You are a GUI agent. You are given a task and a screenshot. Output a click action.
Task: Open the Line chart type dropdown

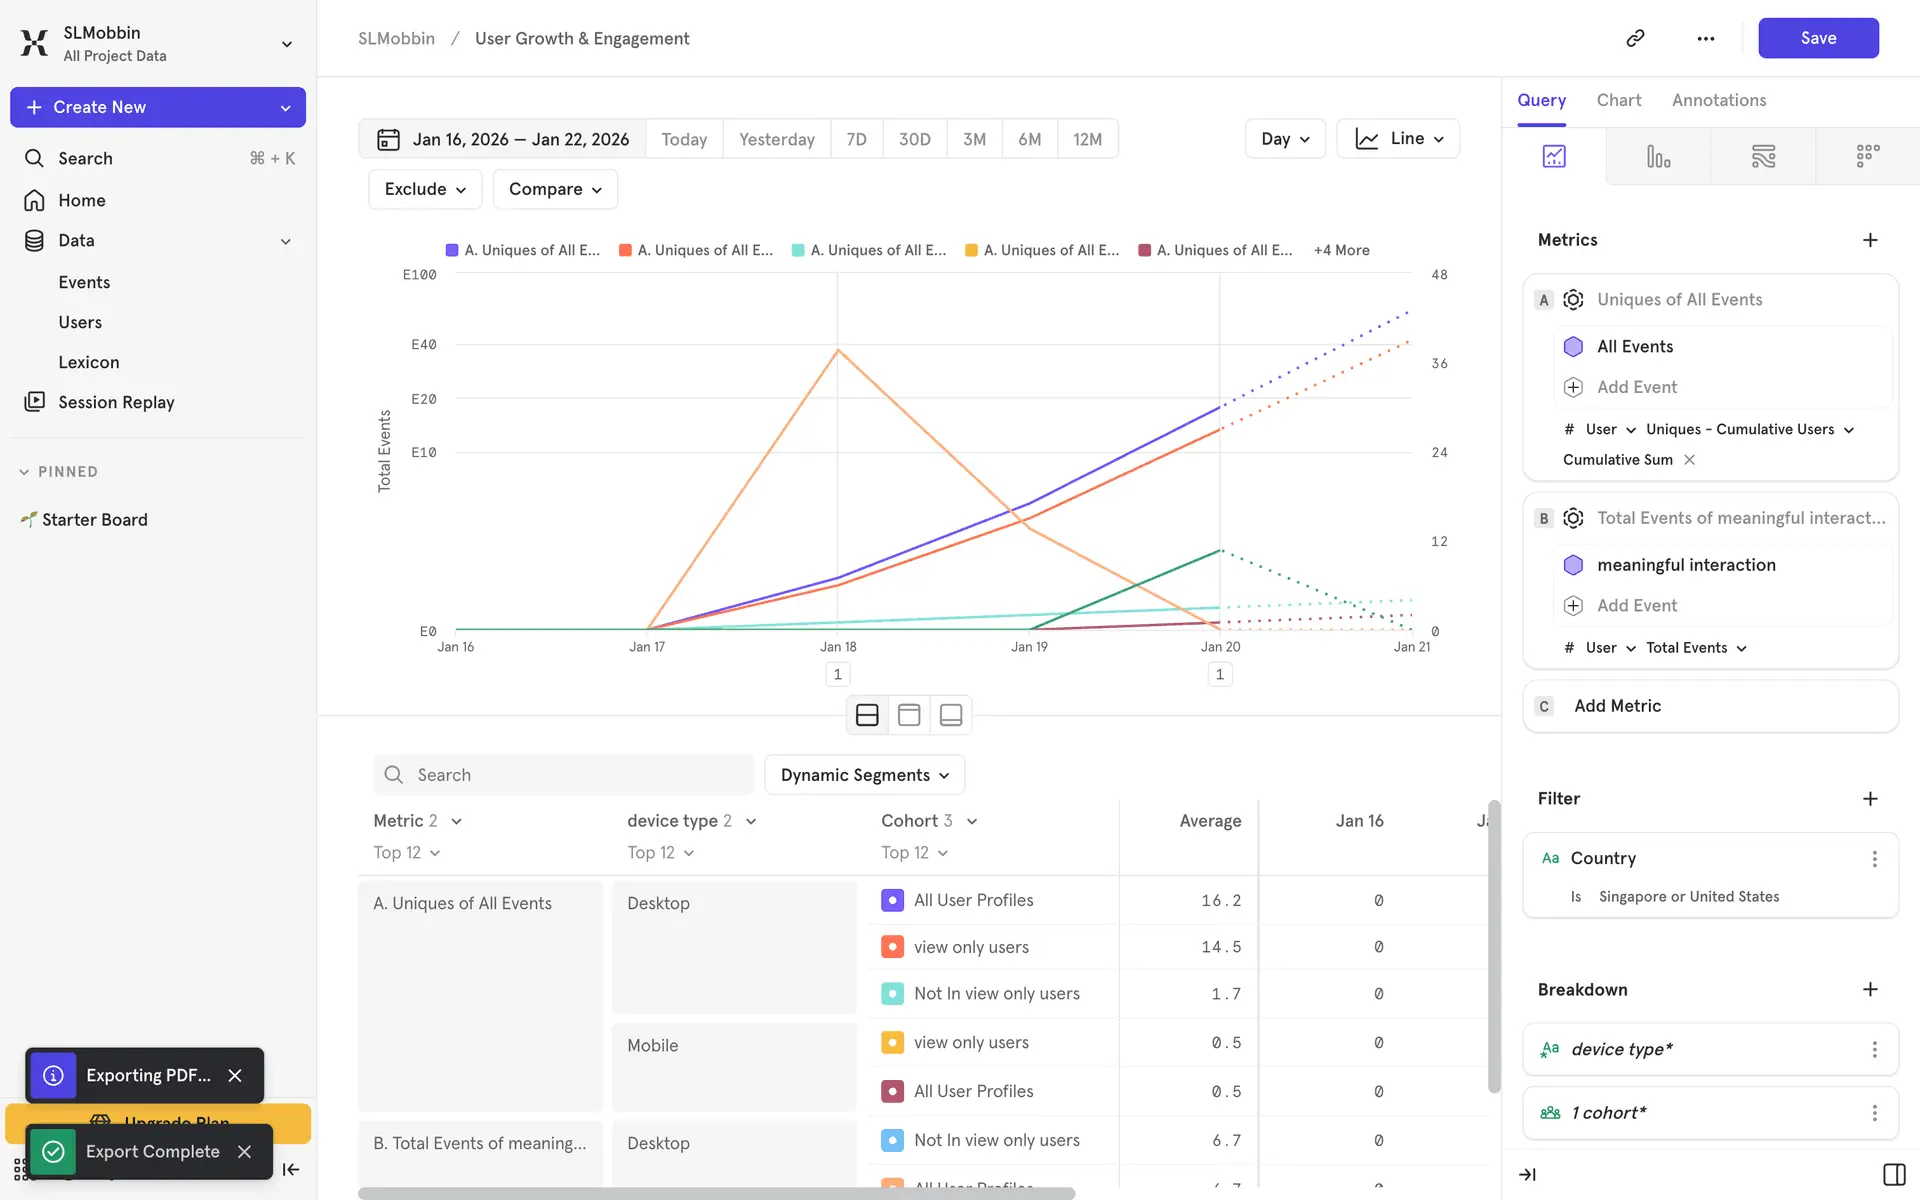click(x=1398, y=139)
